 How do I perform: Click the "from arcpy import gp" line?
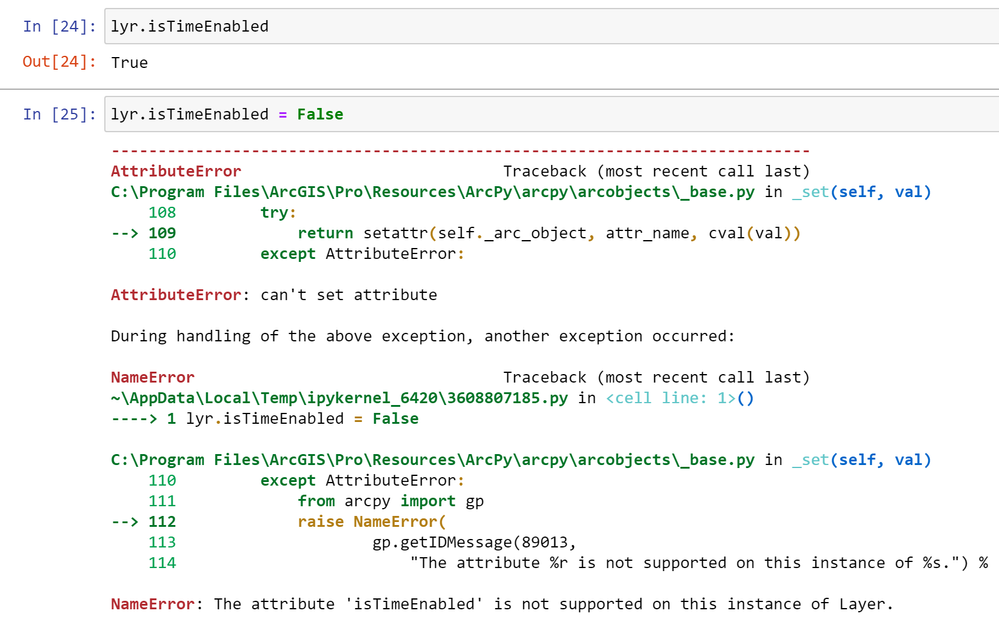click(x=390, y=501)
